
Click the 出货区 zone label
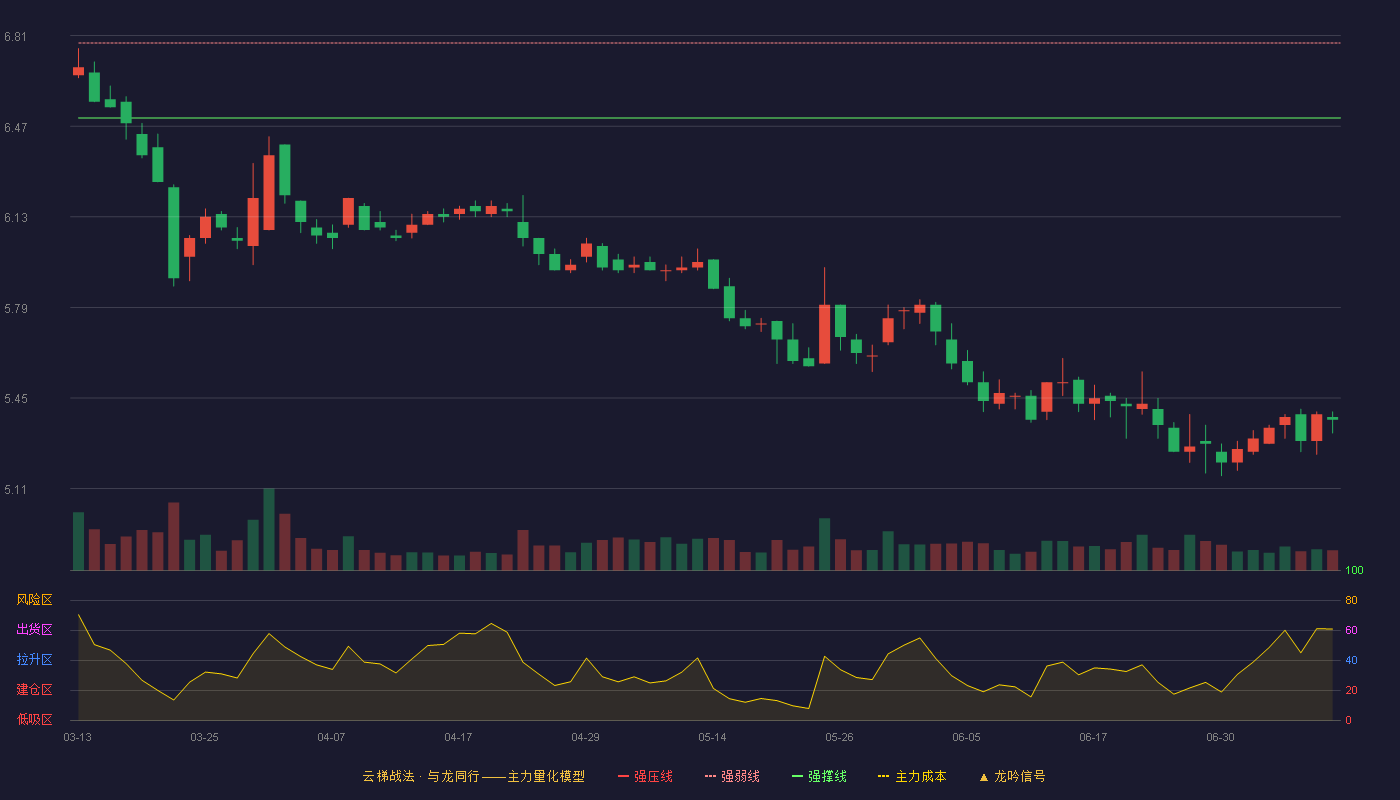pyautogui.click(x=34, y=630)
